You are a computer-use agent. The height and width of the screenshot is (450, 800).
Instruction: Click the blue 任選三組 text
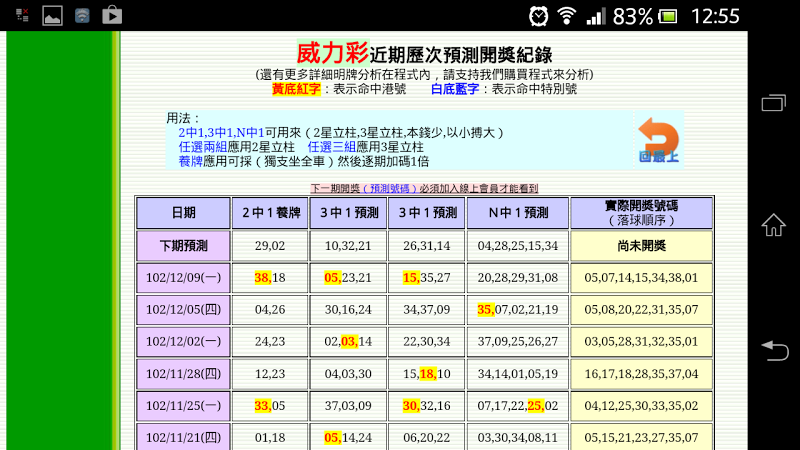[332, 147]
